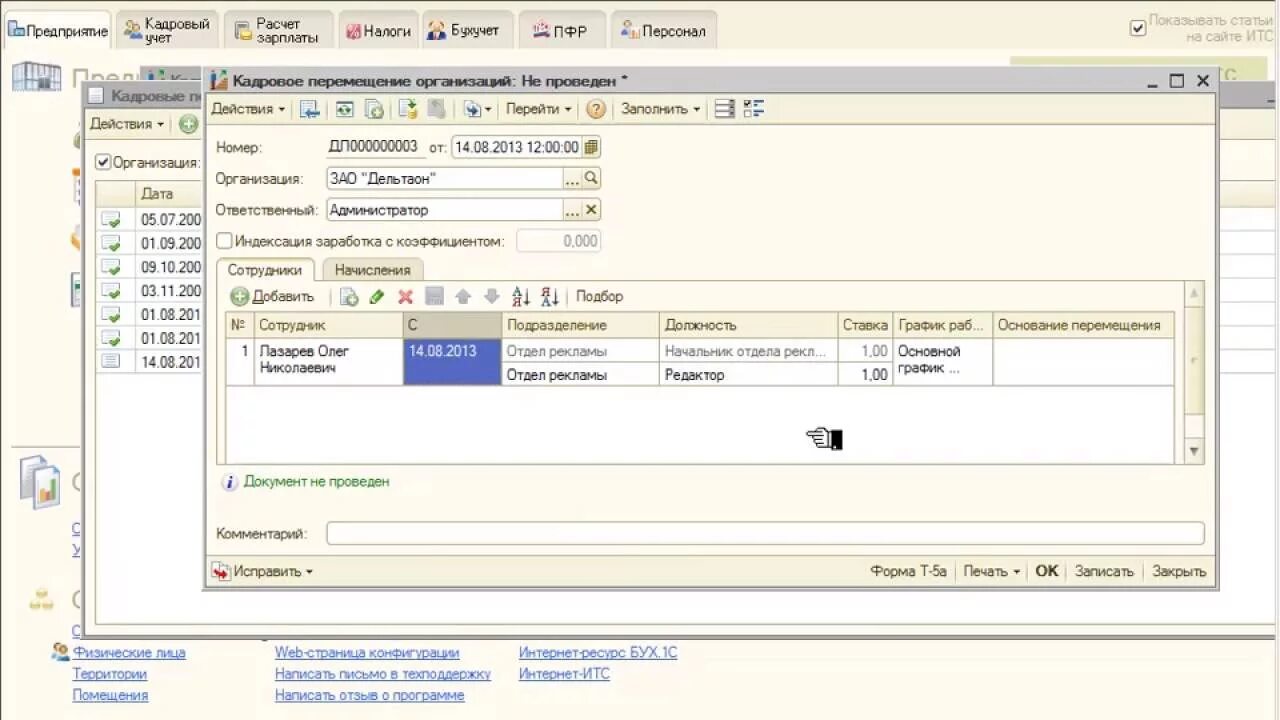Open the Физические лица link
Image resolution: width=1280 pixels, height=720 pixels.
tap(129, 653)
